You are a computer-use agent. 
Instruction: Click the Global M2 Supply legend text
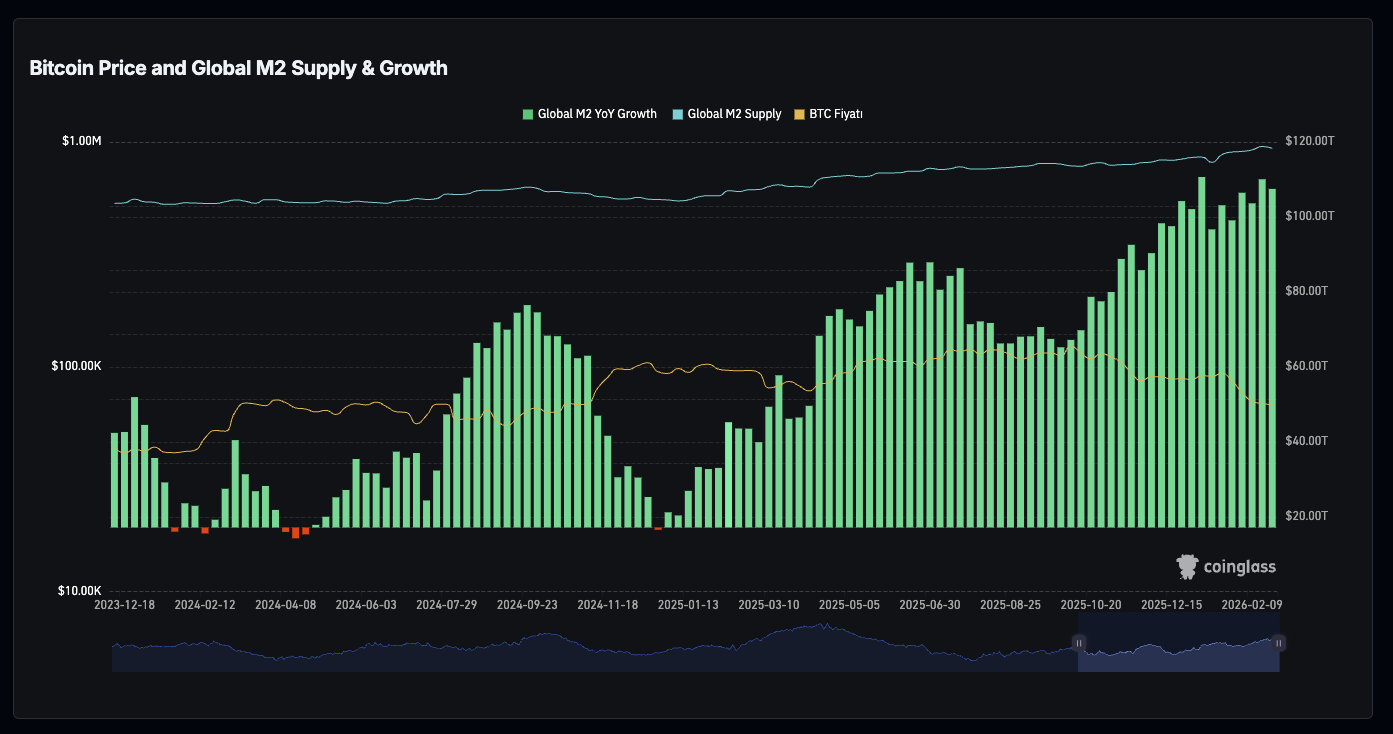(734, 114)
